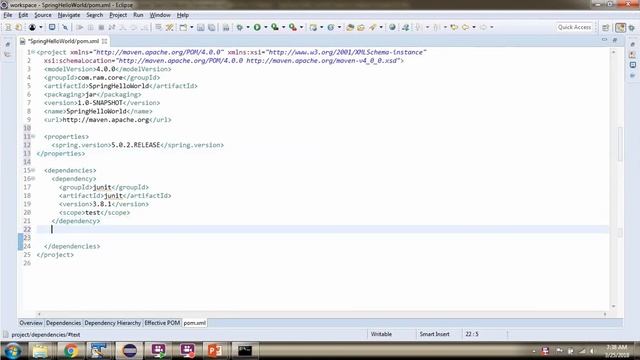This screenshot has width=640, height=360.
Task: Collapse the properties fold marker on line 11
Action: point(33,136)
